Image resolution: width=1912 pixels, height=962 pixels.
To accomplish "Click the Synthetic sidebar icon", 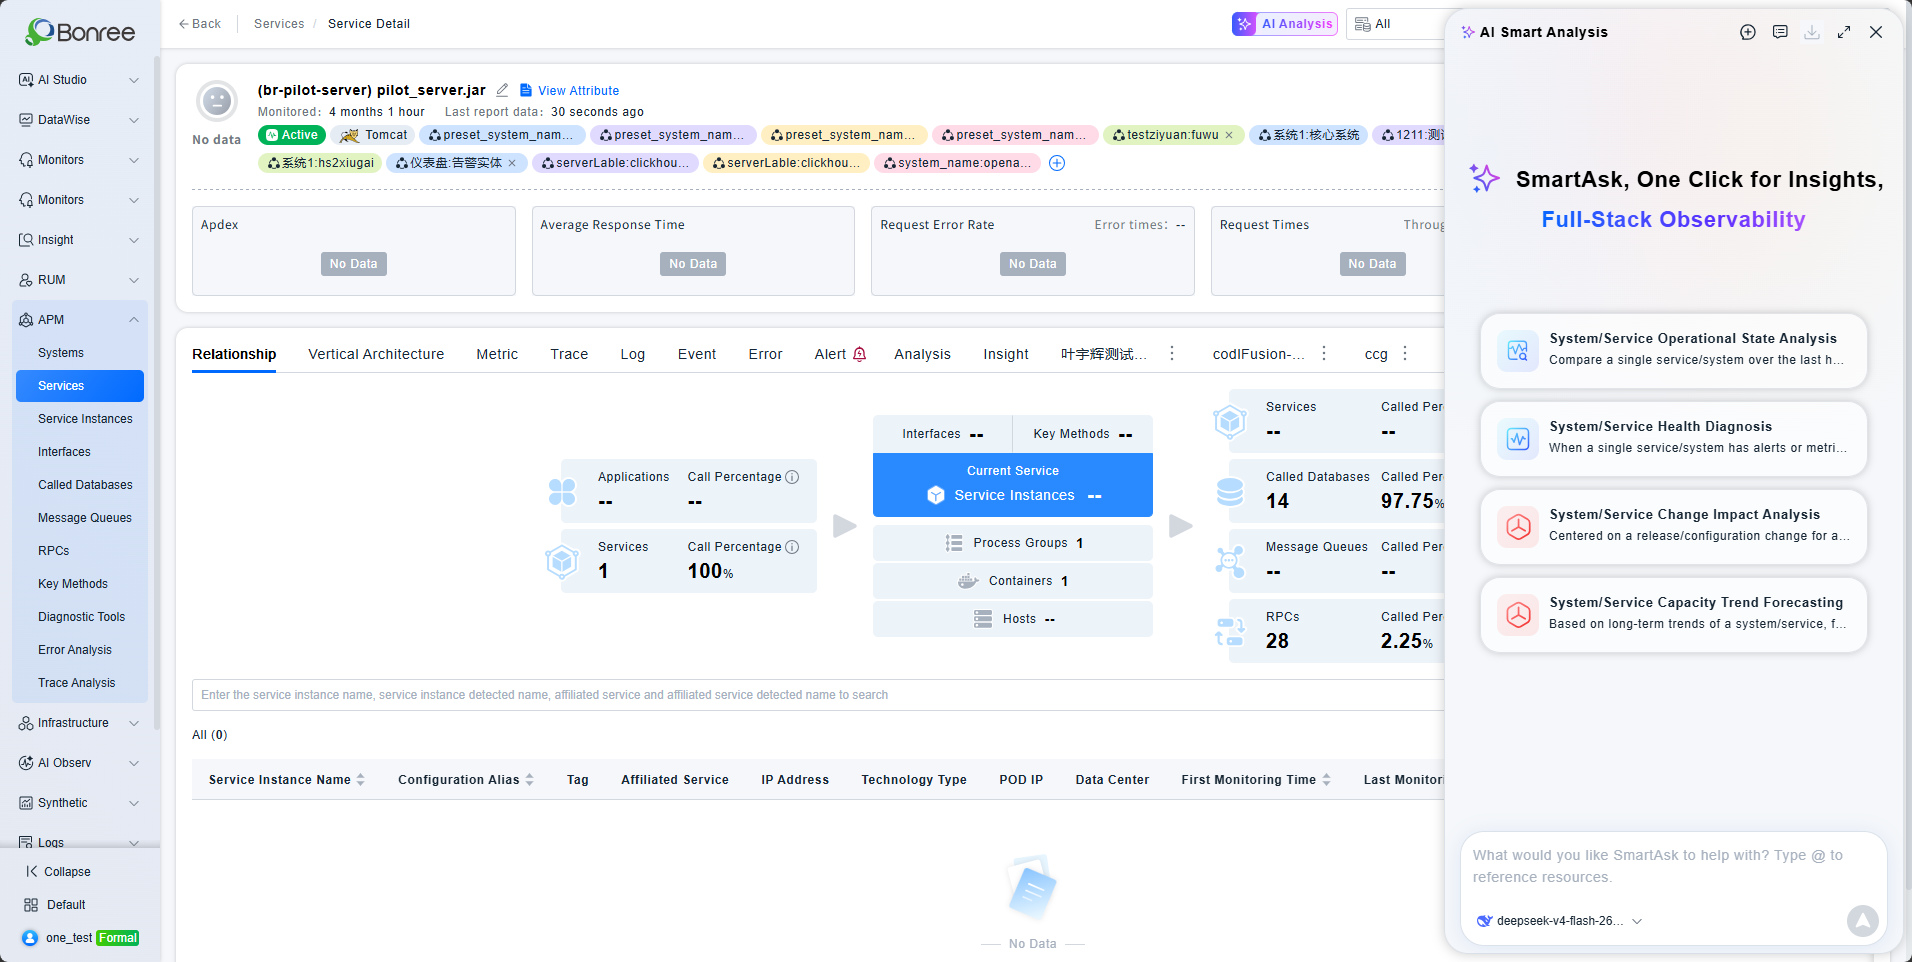I will pos(26,803).
